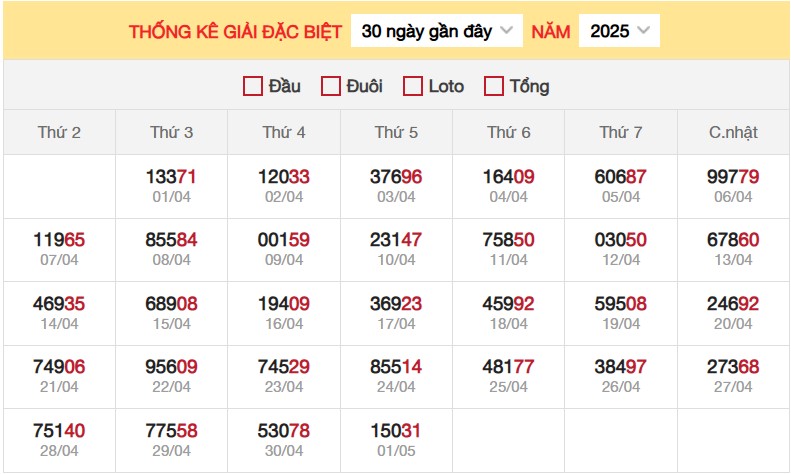The image size is (791, 474).
Task: Click result 13371 dated 01/04
Action: click(172, 177)
